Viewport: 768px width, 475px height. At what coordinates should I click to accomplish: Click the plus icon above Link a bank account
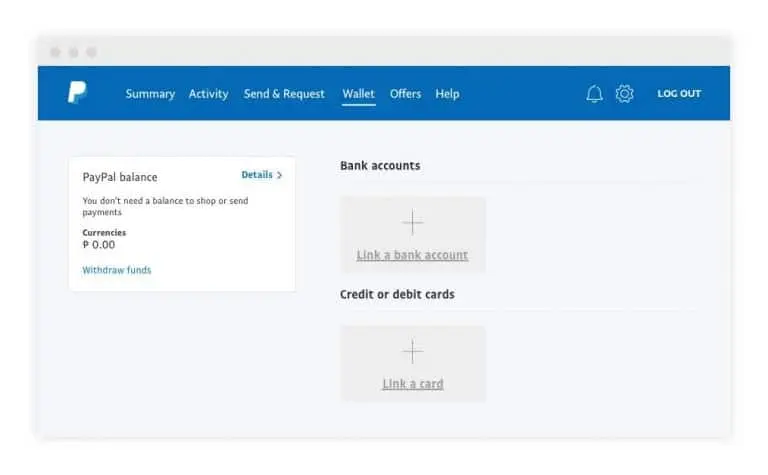412,222
